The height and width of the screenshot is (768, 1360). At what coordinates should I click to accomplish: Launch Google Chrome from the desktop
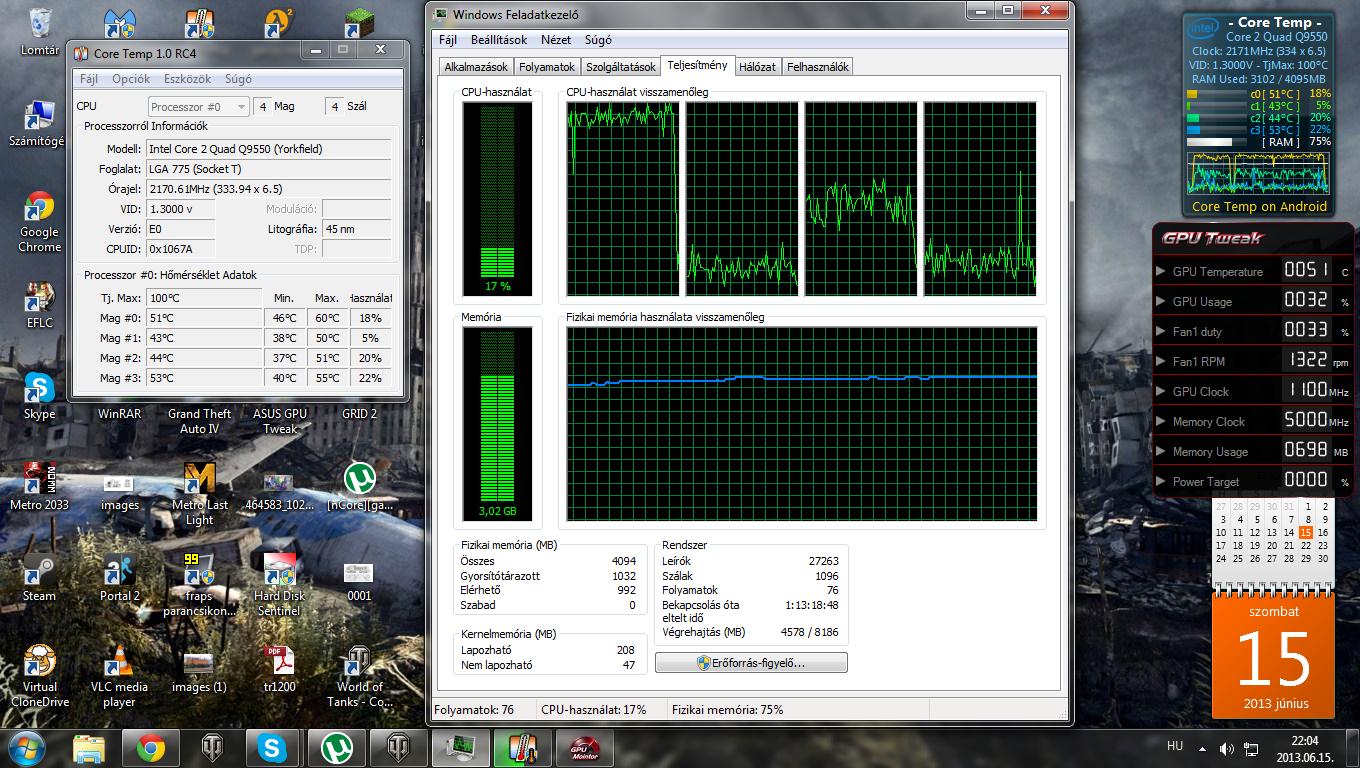[39, 222]
